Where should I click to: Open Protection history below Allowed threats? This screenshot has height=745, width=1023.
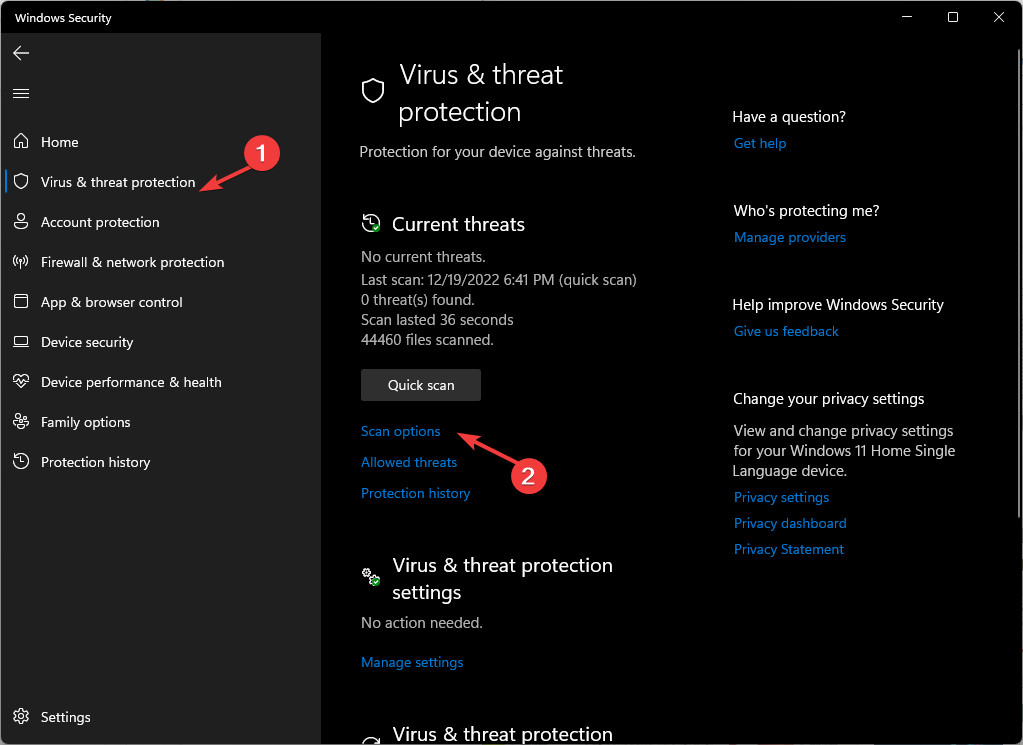click(415, 492)
